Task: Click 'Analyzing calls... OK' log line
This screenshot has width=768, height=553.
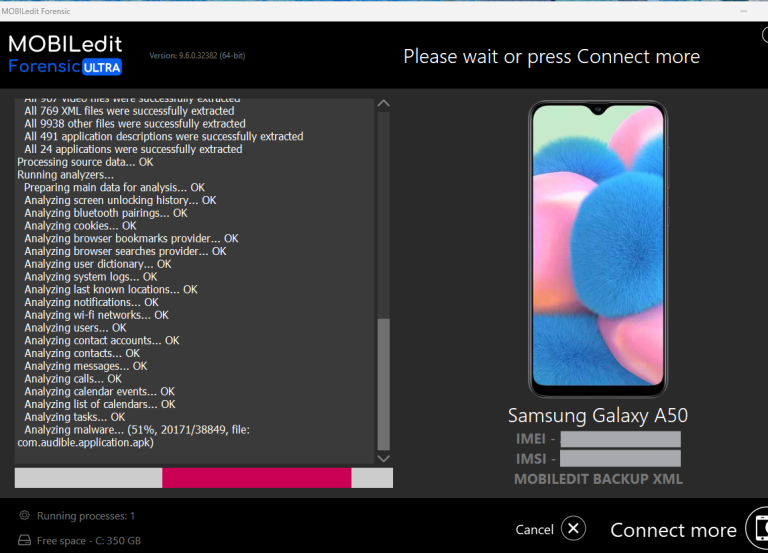Action: pos(73,379)
